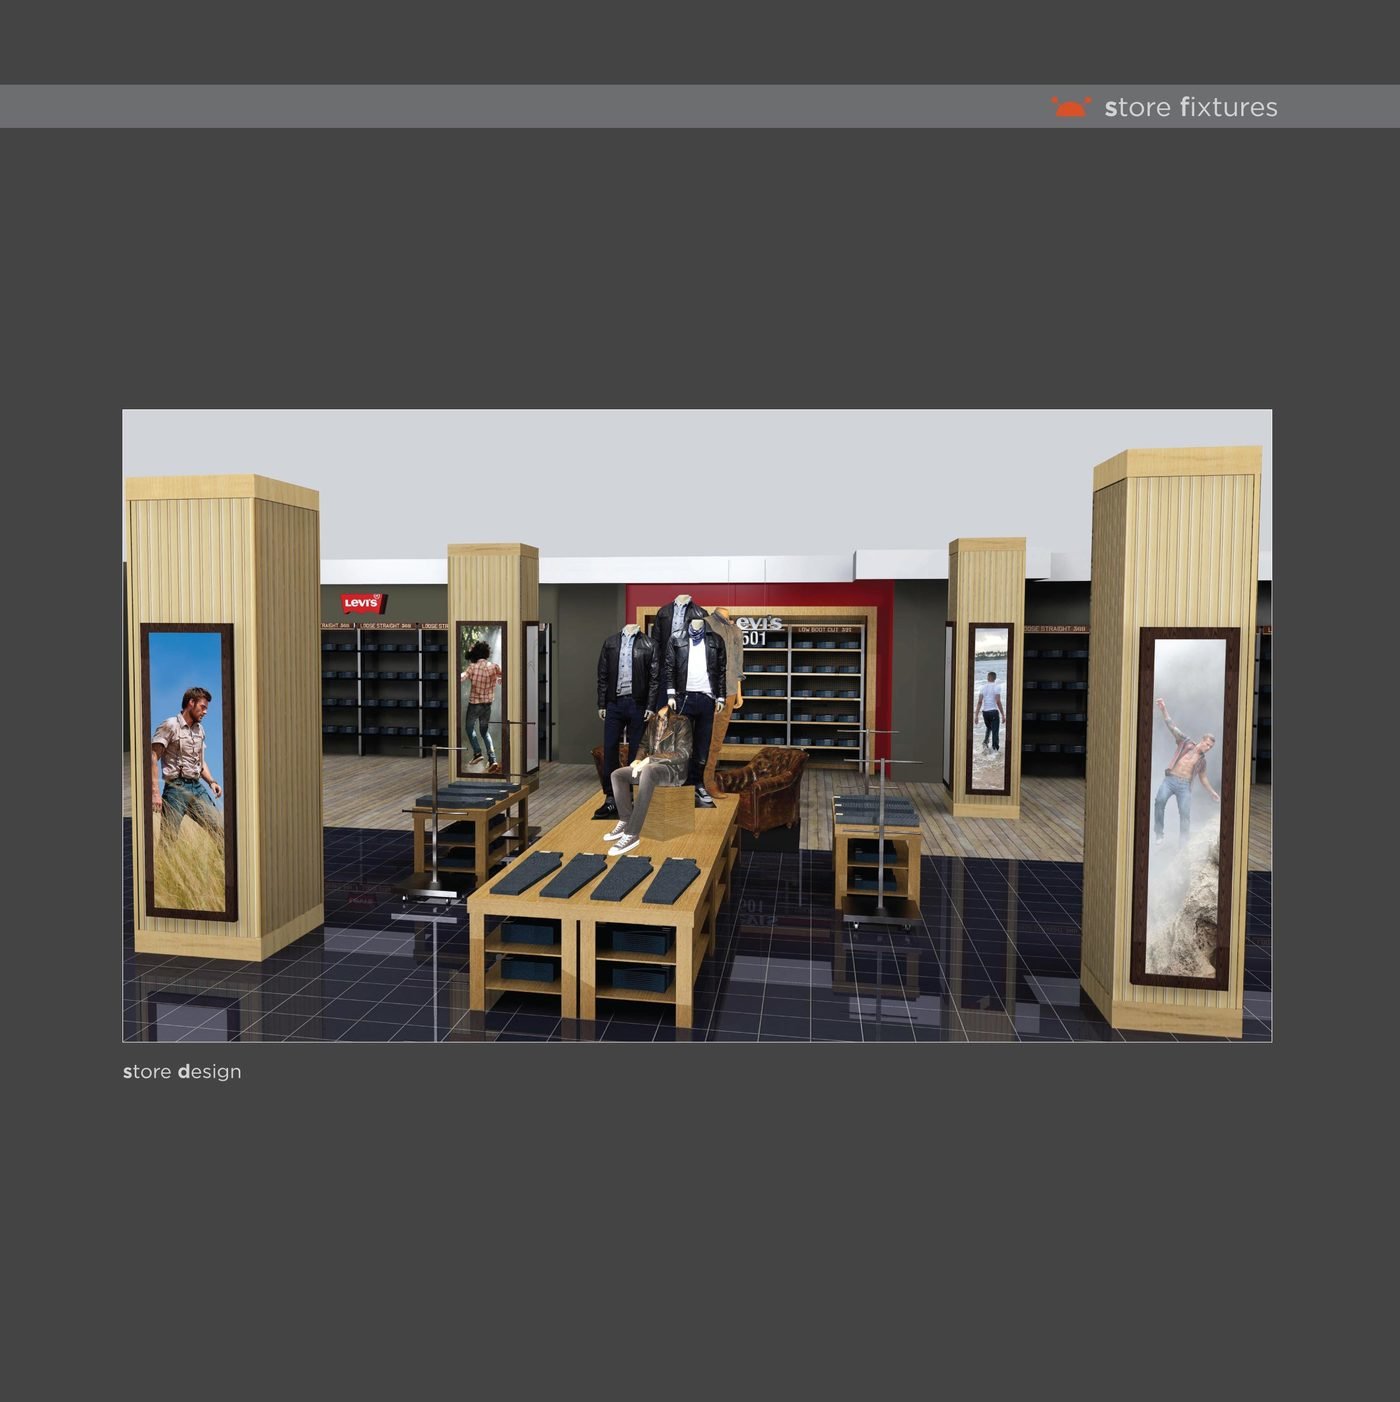Click the "store design" caption text
This screenshot has height=1402, width=1400.
(182, 1071)
